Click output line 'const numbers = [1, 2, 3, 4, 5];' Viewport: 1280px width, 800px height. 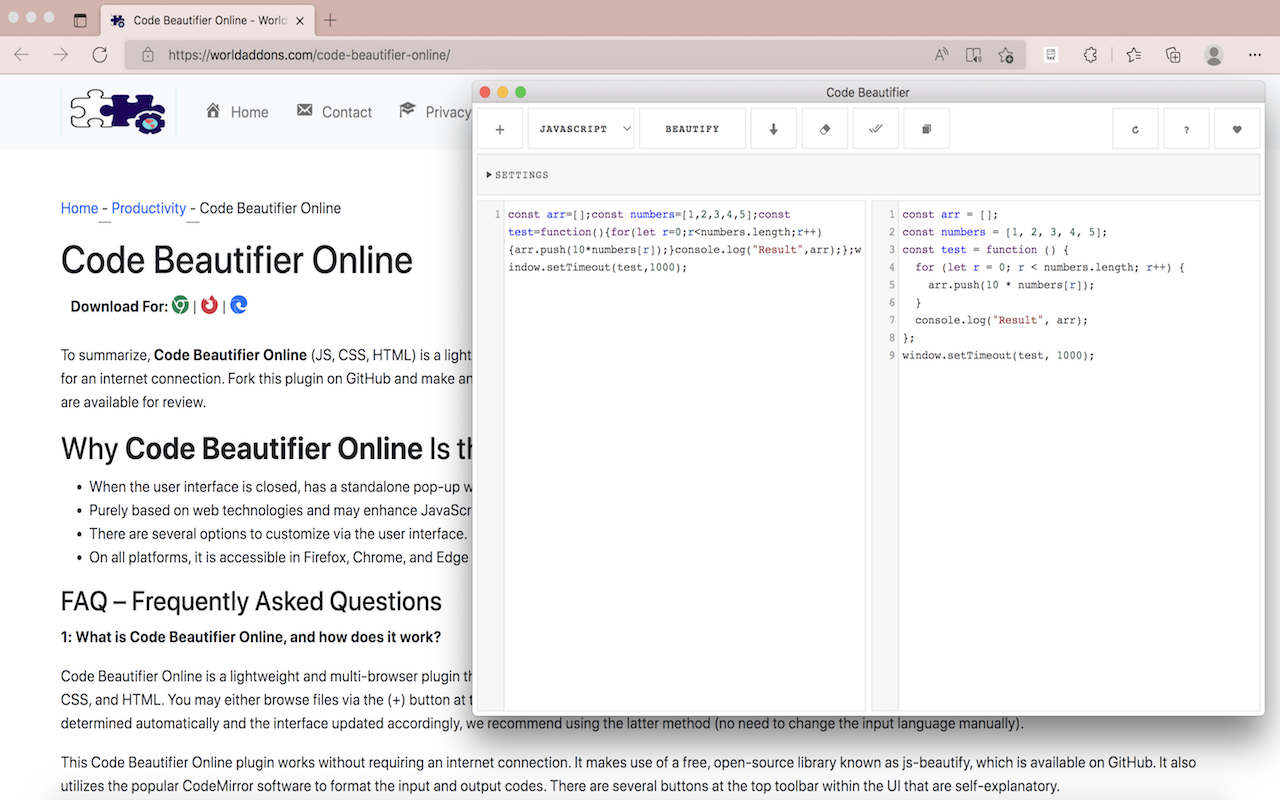1004,232
